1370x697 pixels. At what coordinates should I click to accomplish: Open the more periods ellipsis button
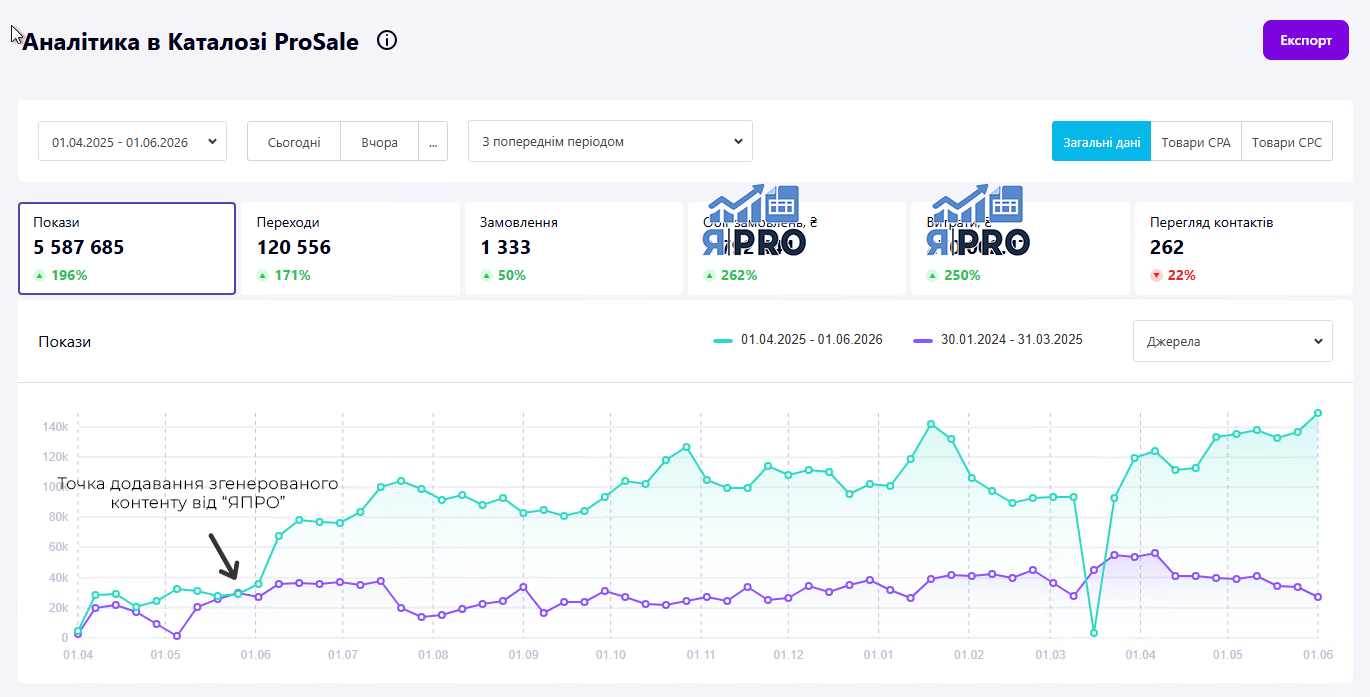pyautogui.click(x=433, y=142)
